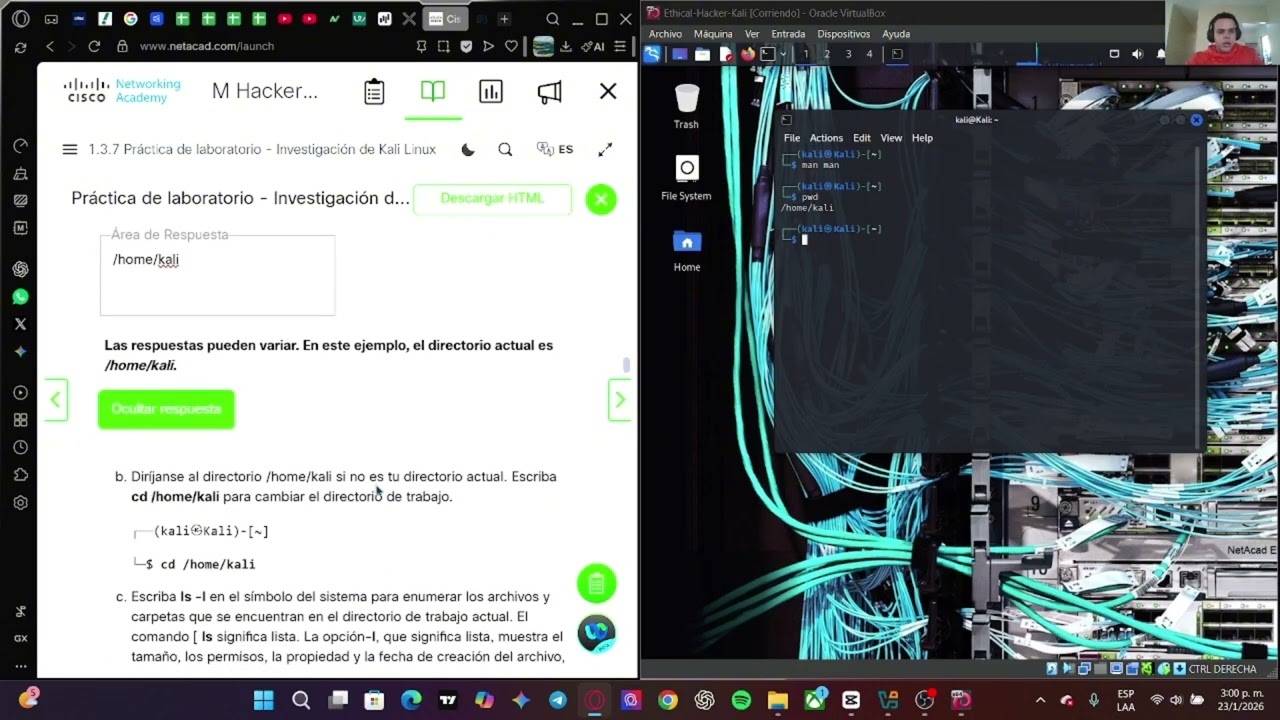The height and width of the screenshot is (720, 1280).
Task: Open the AI assistant in browser toolbar
Action: (594, 46)
